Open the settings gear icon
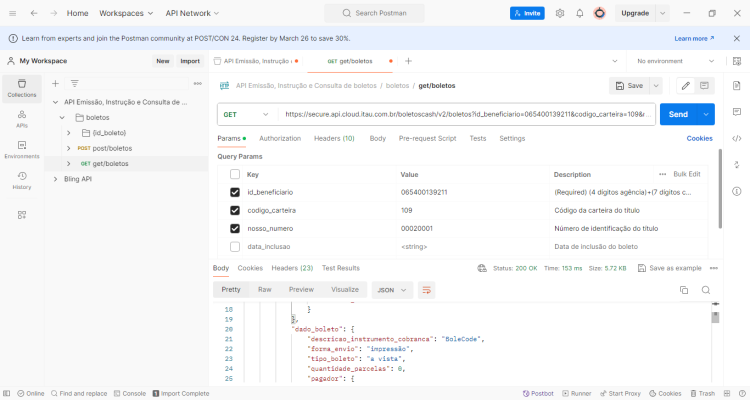Viewport: 750px width, 400px height. pos(560,13)
